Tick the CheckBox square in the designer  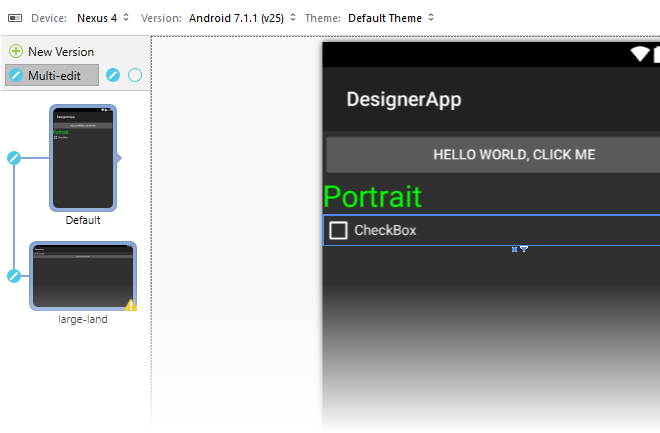[x=338, y=231]
